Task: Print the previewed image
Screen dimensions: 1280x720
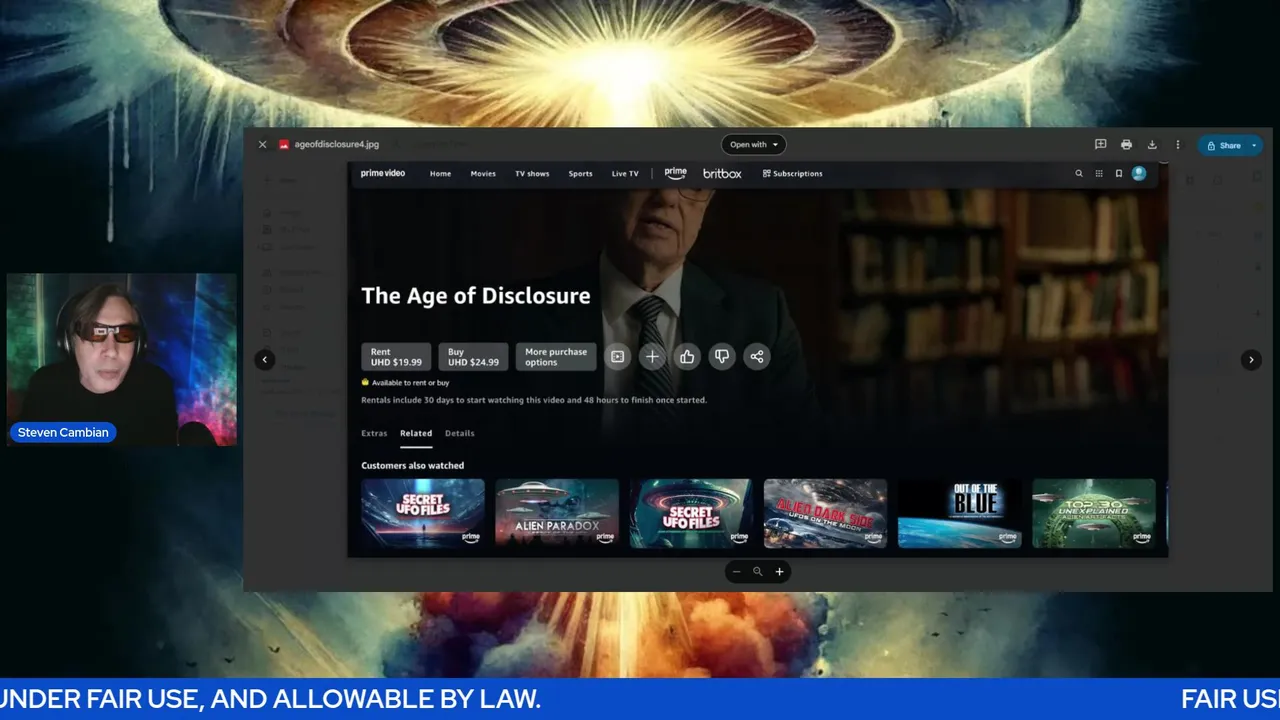Action: tap(1126, 145)
